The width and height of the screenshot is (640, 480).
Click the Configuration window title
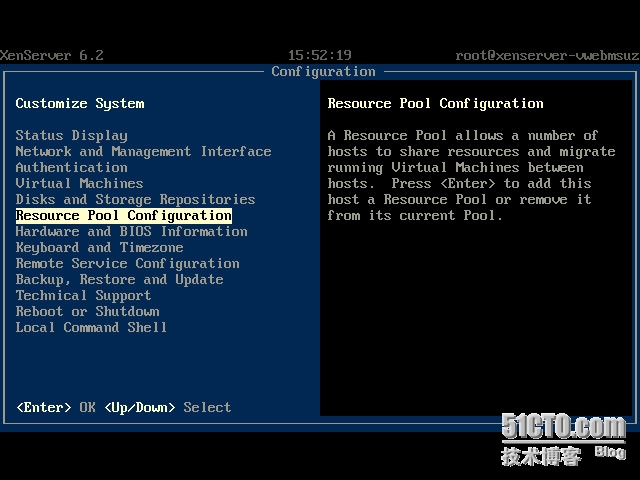[x=323, y=71]
